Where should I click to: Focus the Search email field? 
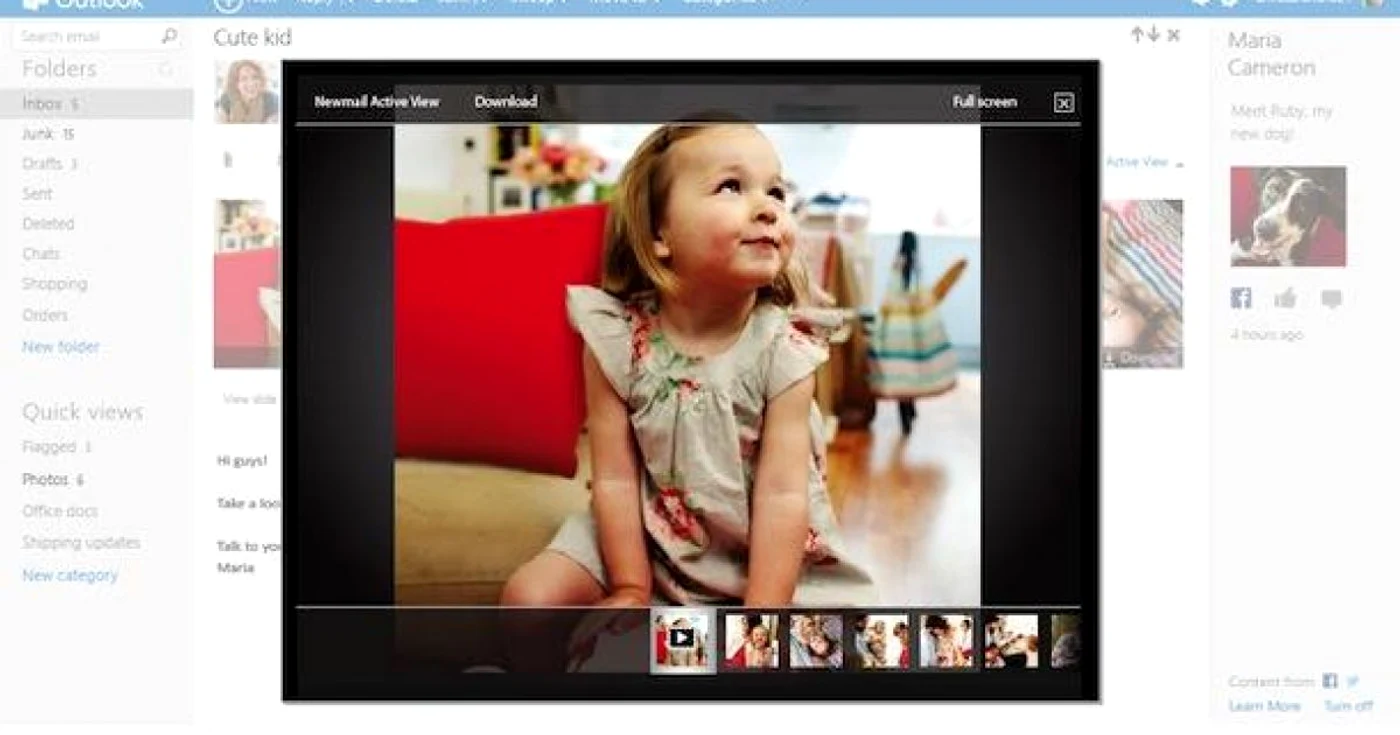click(98, 37)
